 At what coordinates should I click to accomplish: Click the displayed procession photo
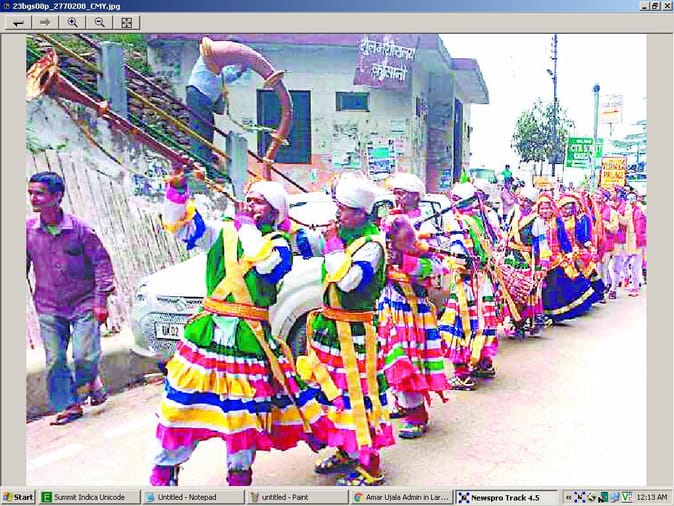(x=336, y=260)
